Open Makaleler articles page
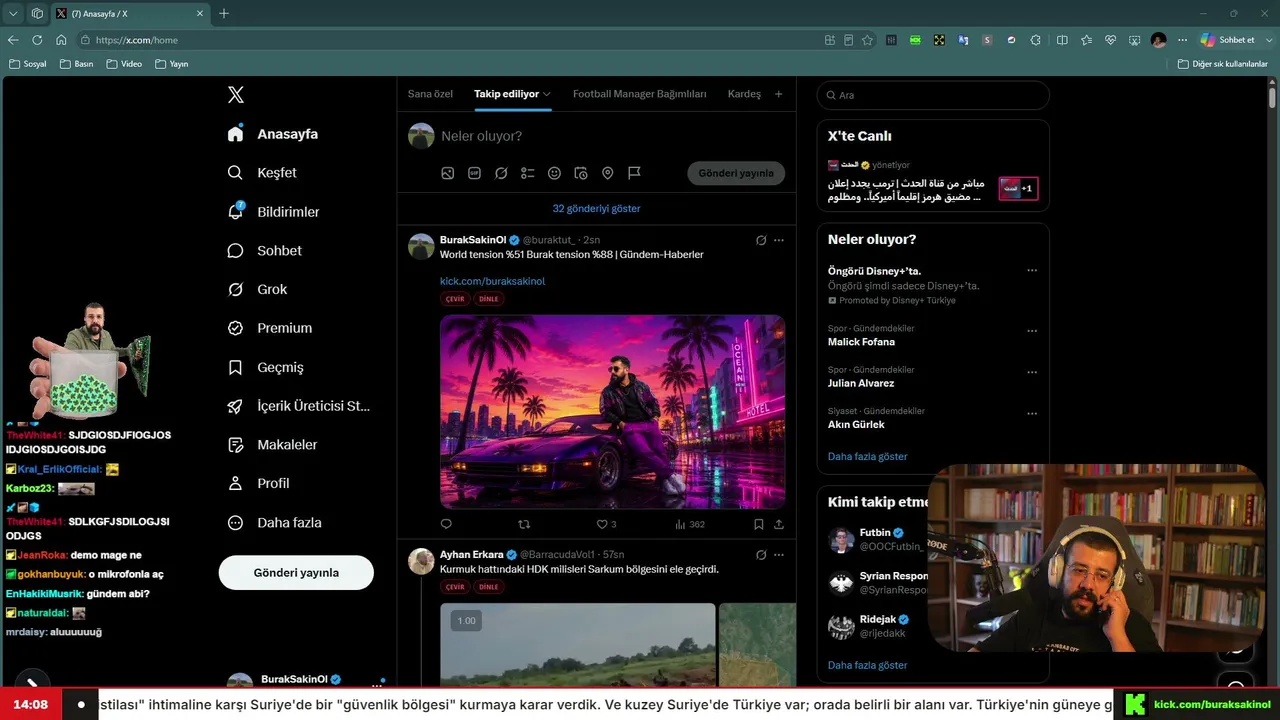Screen dimensions: 1280x720 point(273,445)
